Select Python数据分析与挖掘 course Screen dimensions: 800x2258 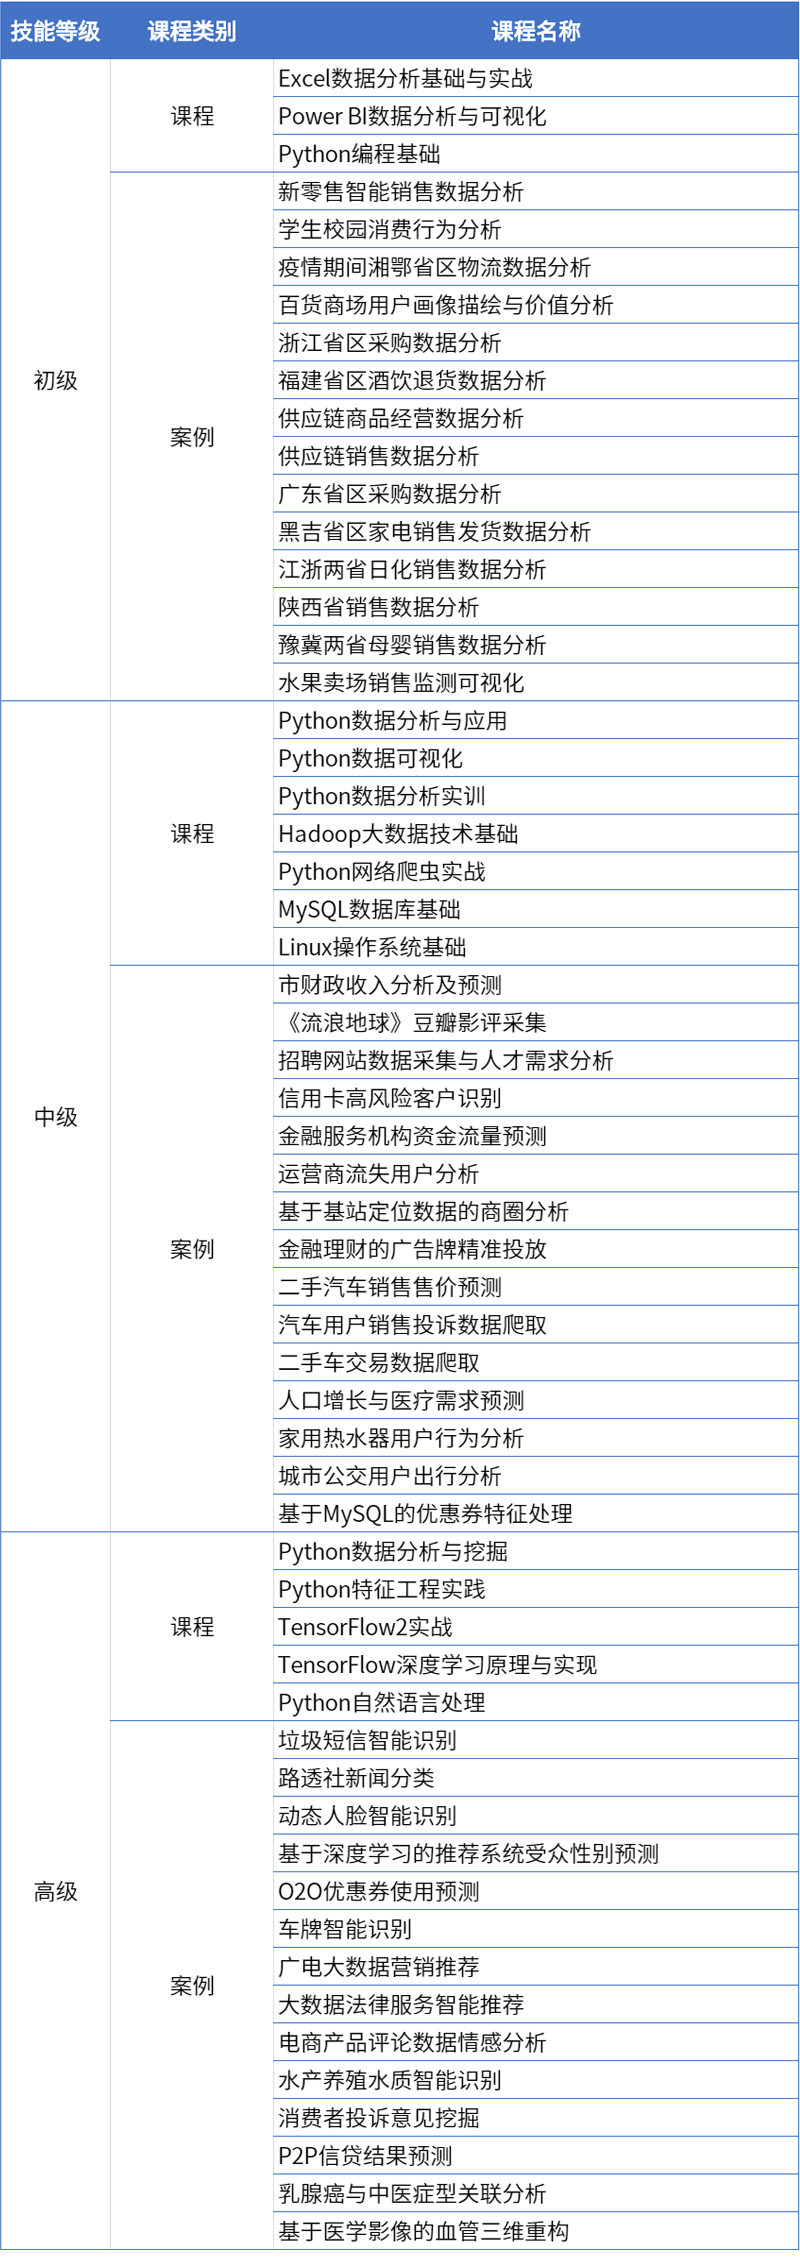tap(536, 1551)
